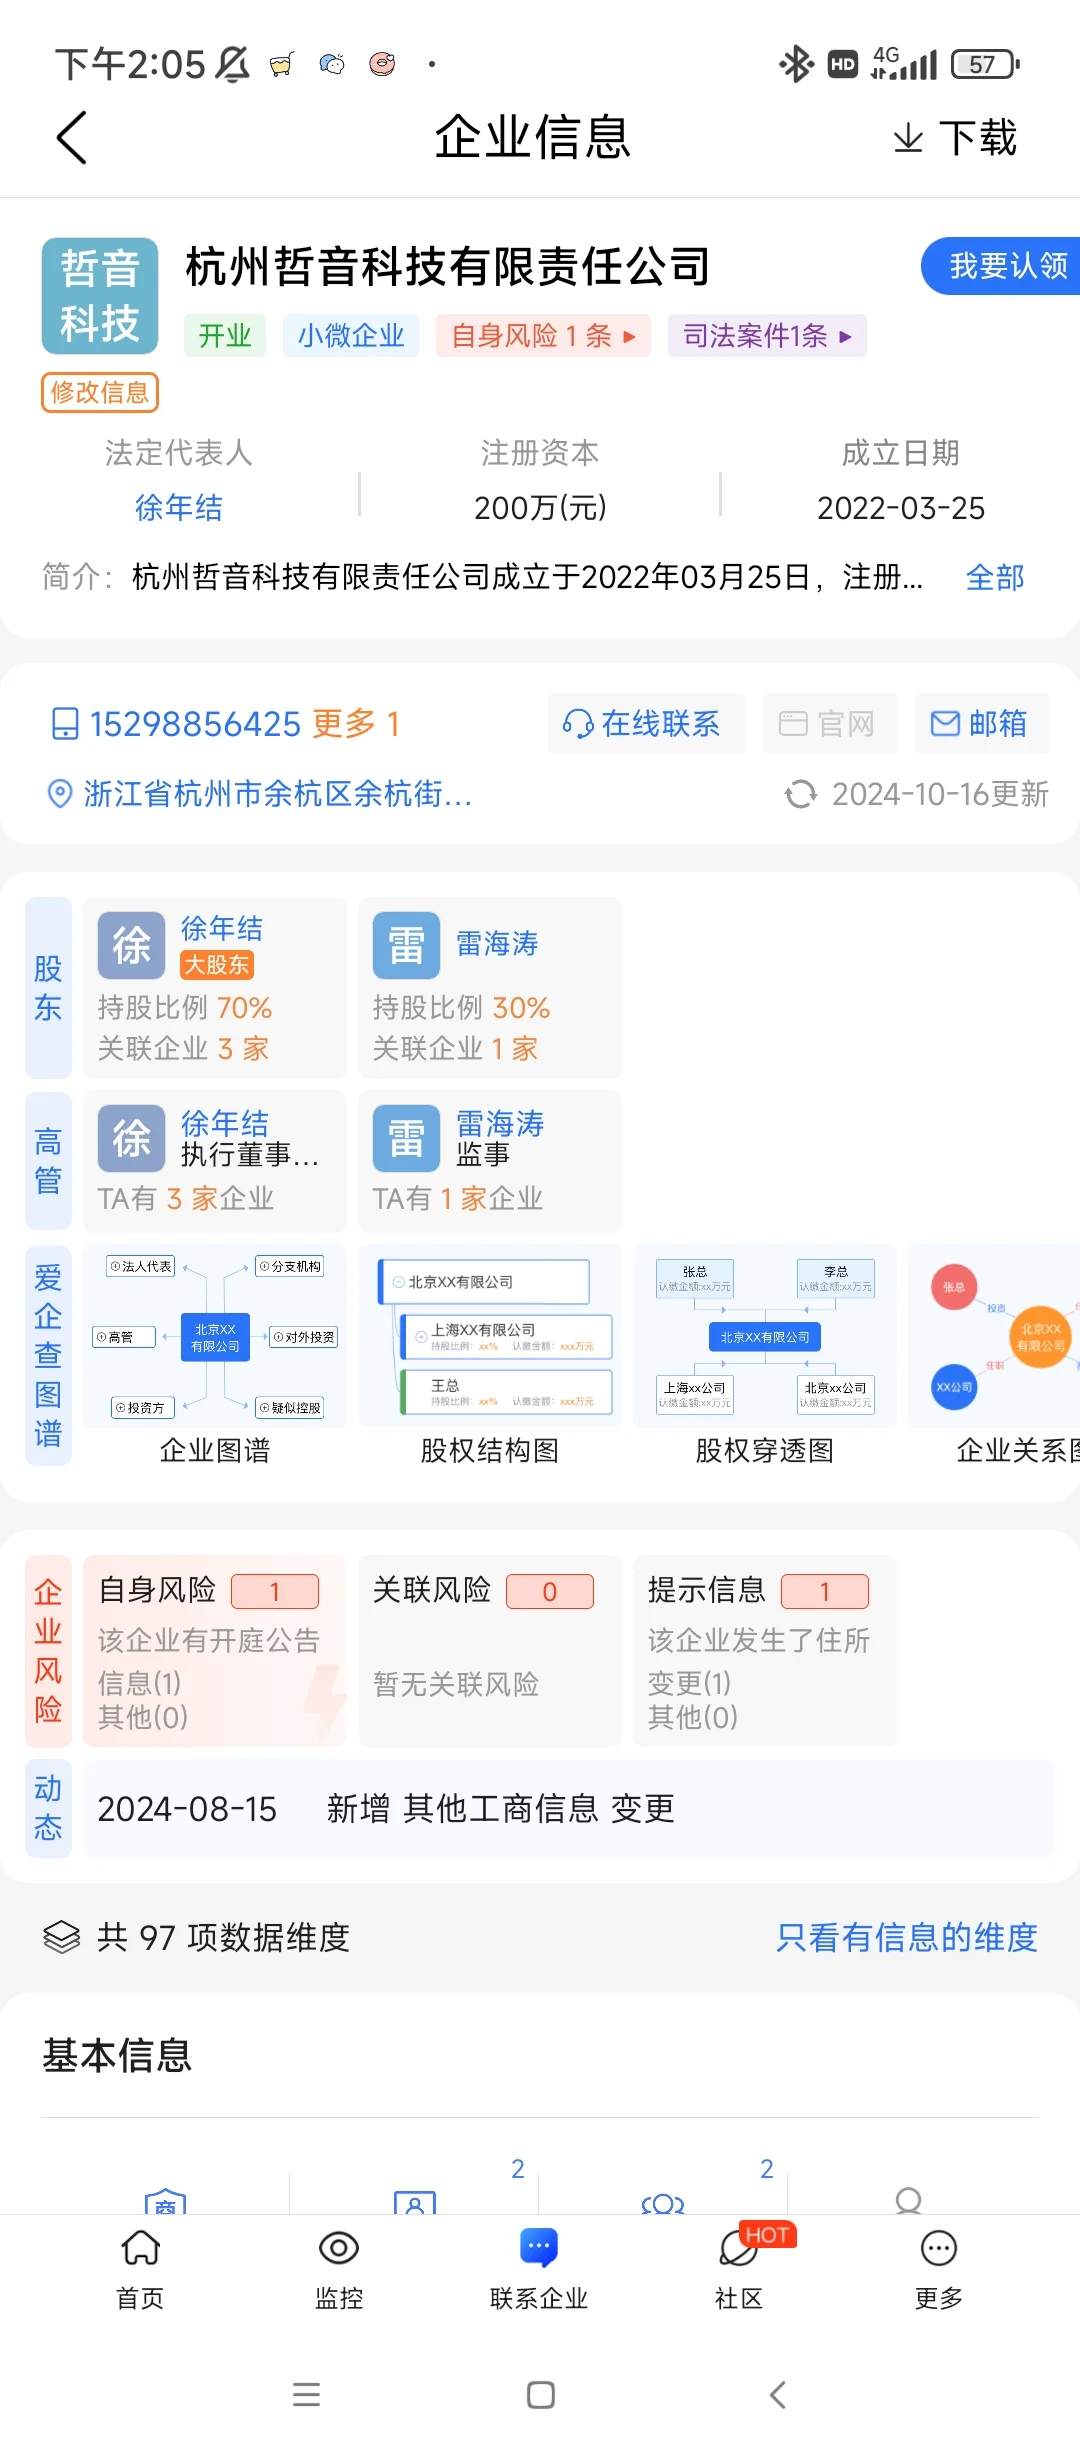Tap 全部 to show full introduction
The height and width of the screenshot is (2460, 1080).
tap(995, 577)
